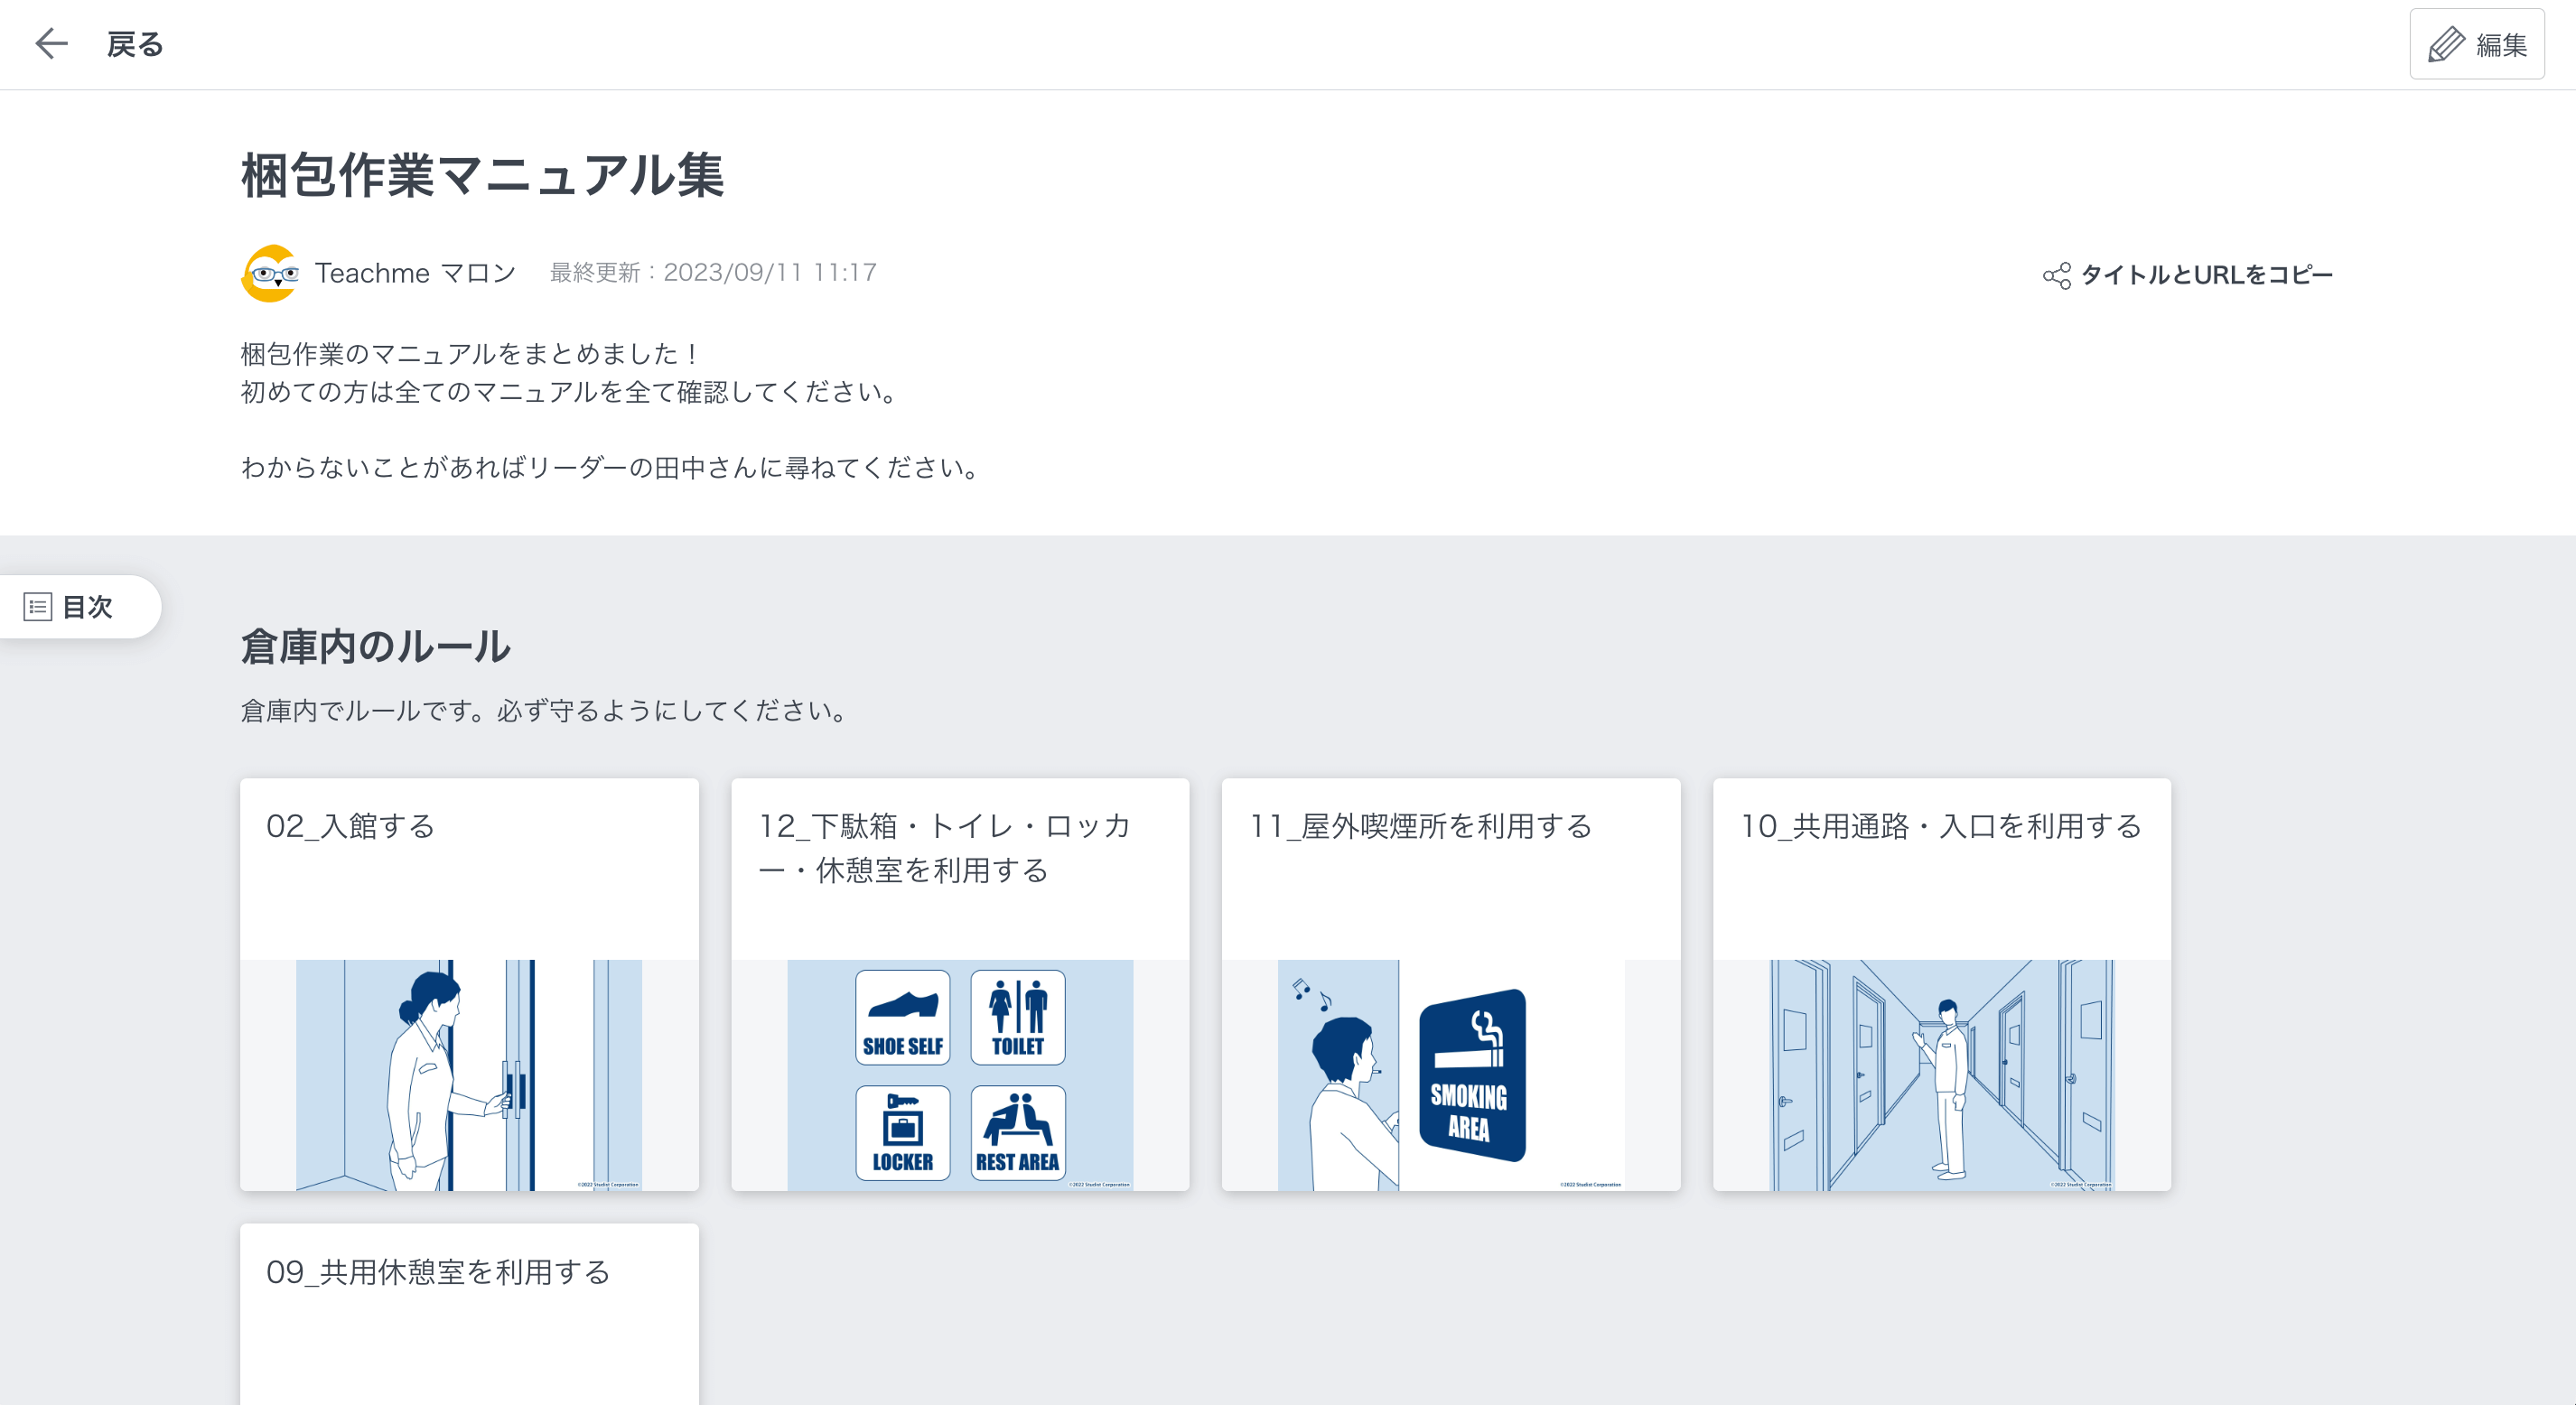
Task: Select the 梱包作業マニュアル集 title
Action: click(484, 175)
